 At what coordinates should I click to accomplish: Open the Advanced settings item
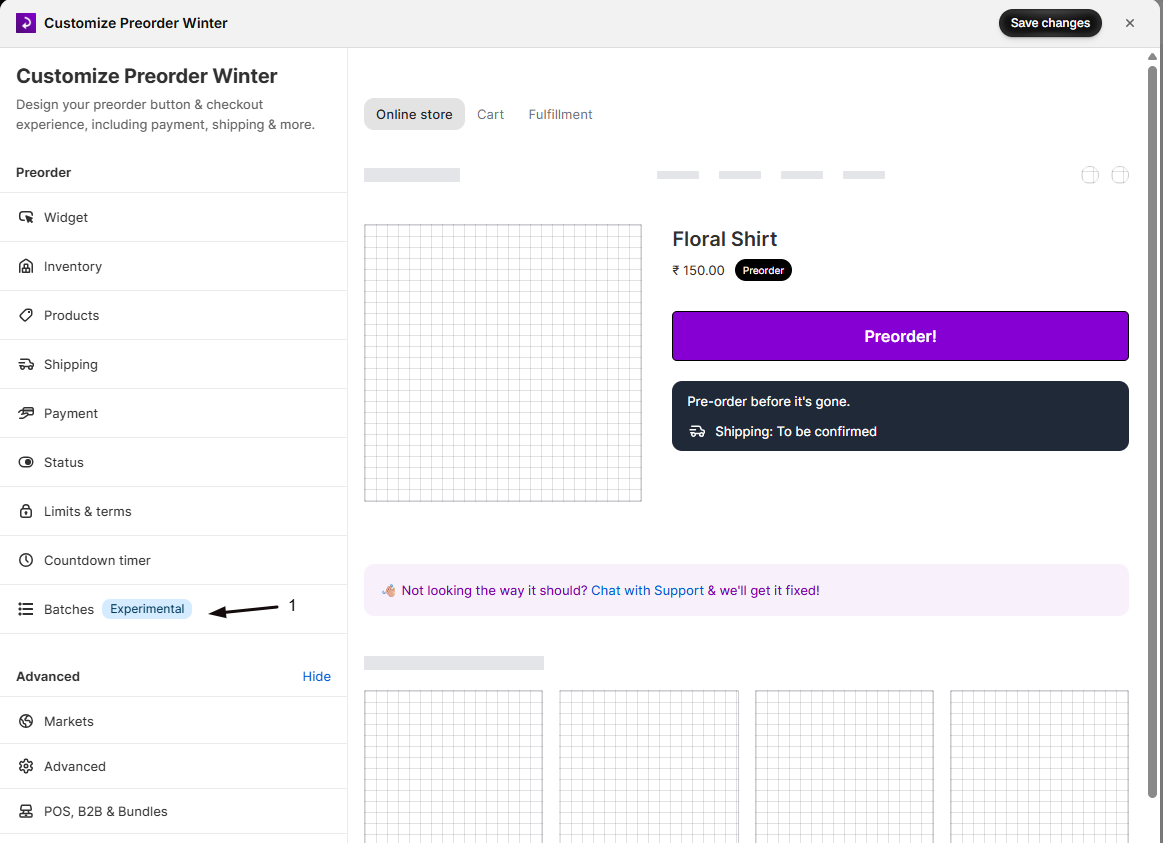pos(174,766)
